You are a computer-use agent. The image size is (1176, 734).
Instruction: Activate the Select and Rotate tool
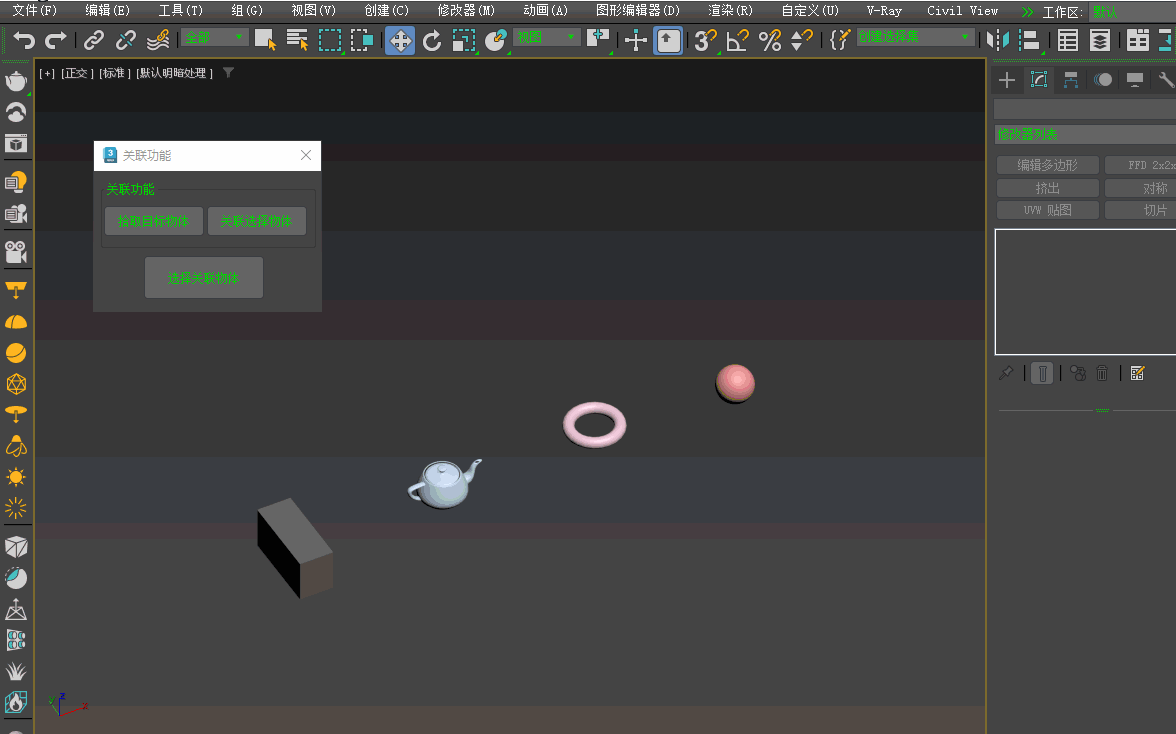(432, 40)
